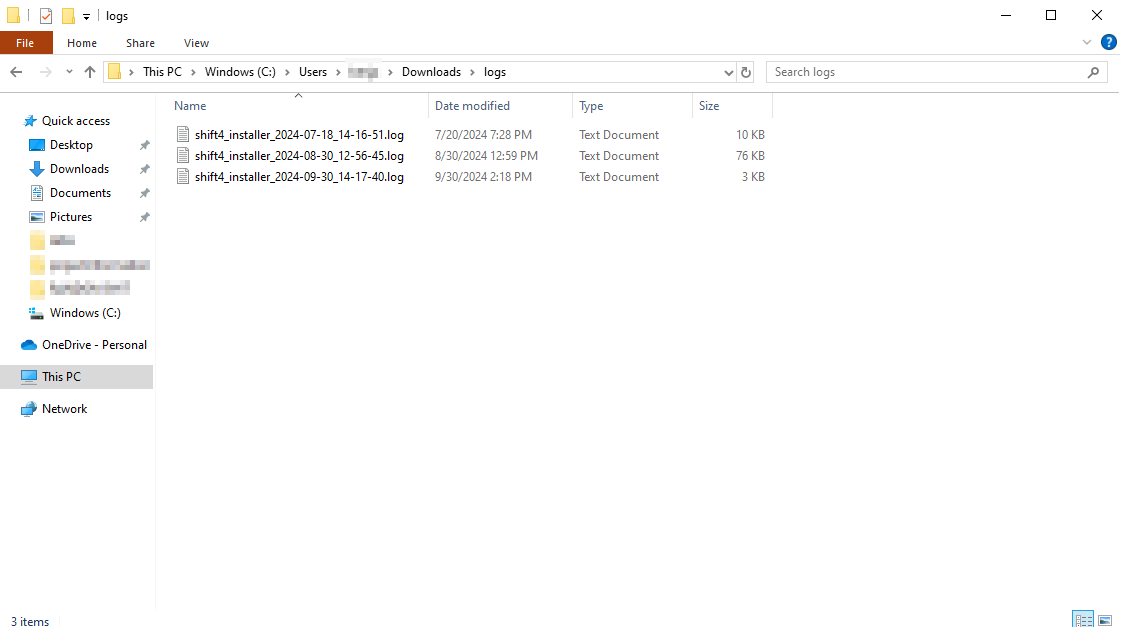This screenshot has height=627, width=1121.
Task: Open the address bar history dropdown
Action: point(728,72)
